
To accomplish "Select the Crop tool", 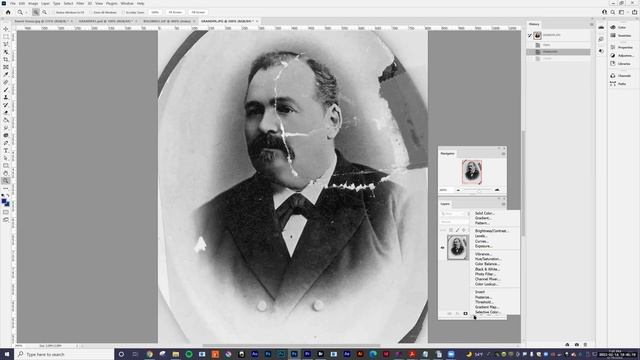I will pos(6,60).
